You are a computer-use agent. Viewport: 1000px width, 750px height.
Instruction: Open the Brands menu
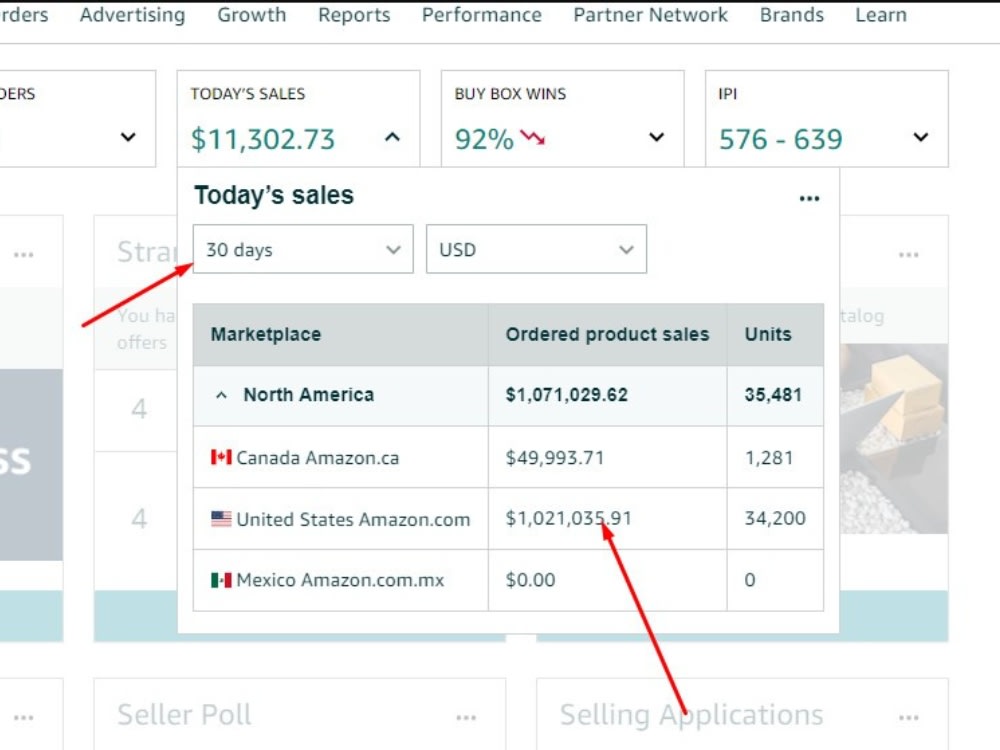(x=791, y=15)
